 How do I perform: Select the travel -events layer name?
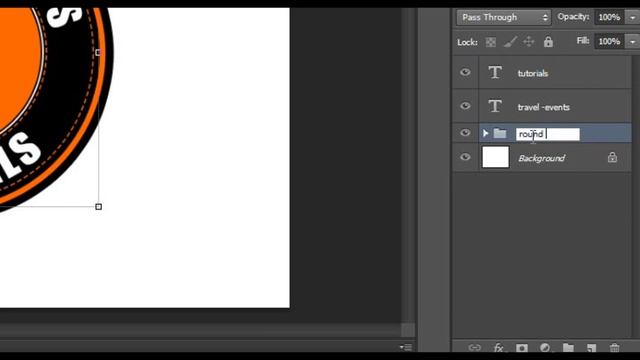click(543, 107)
